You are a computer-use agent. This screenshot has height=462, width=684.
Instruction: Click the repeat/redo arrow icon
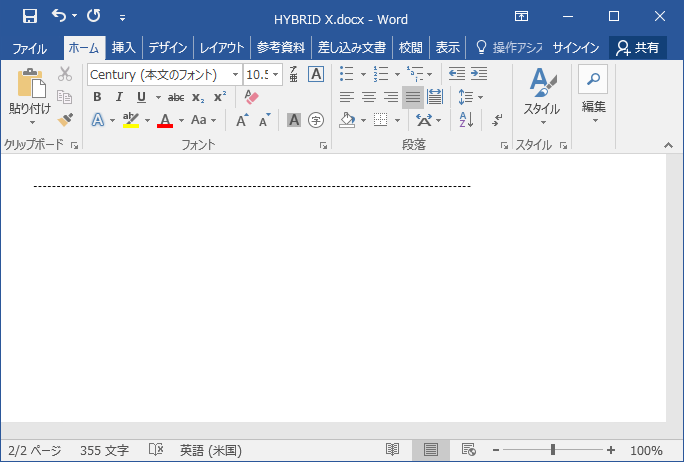(x=93, y=16)
